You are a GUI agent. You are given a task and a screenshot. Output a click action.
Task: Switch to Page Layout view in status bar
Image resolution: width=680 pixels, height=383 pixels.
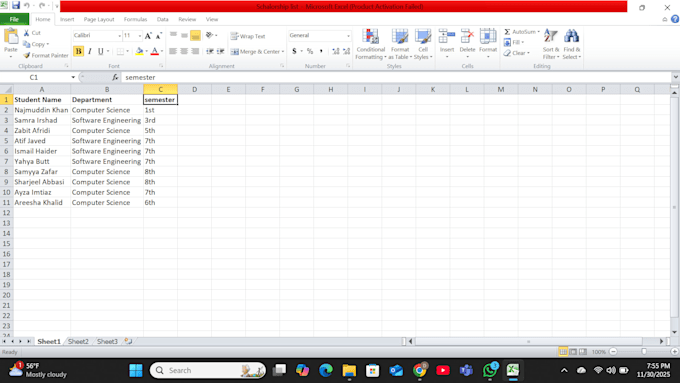pyautogui.click(x=573, y=352)
